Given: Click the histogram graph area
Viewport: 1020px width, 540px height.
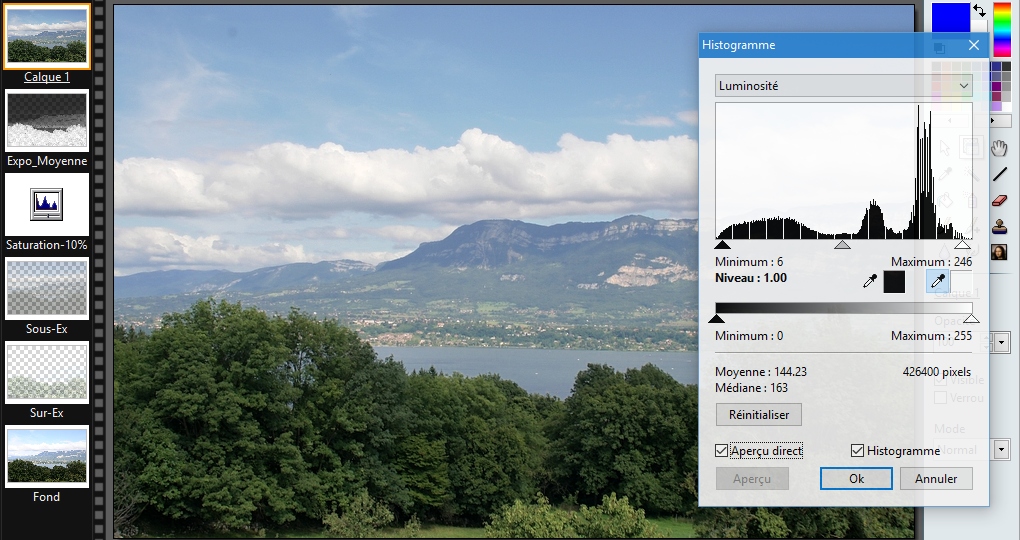Looking at the screenshot, I should tap(844, 171).
